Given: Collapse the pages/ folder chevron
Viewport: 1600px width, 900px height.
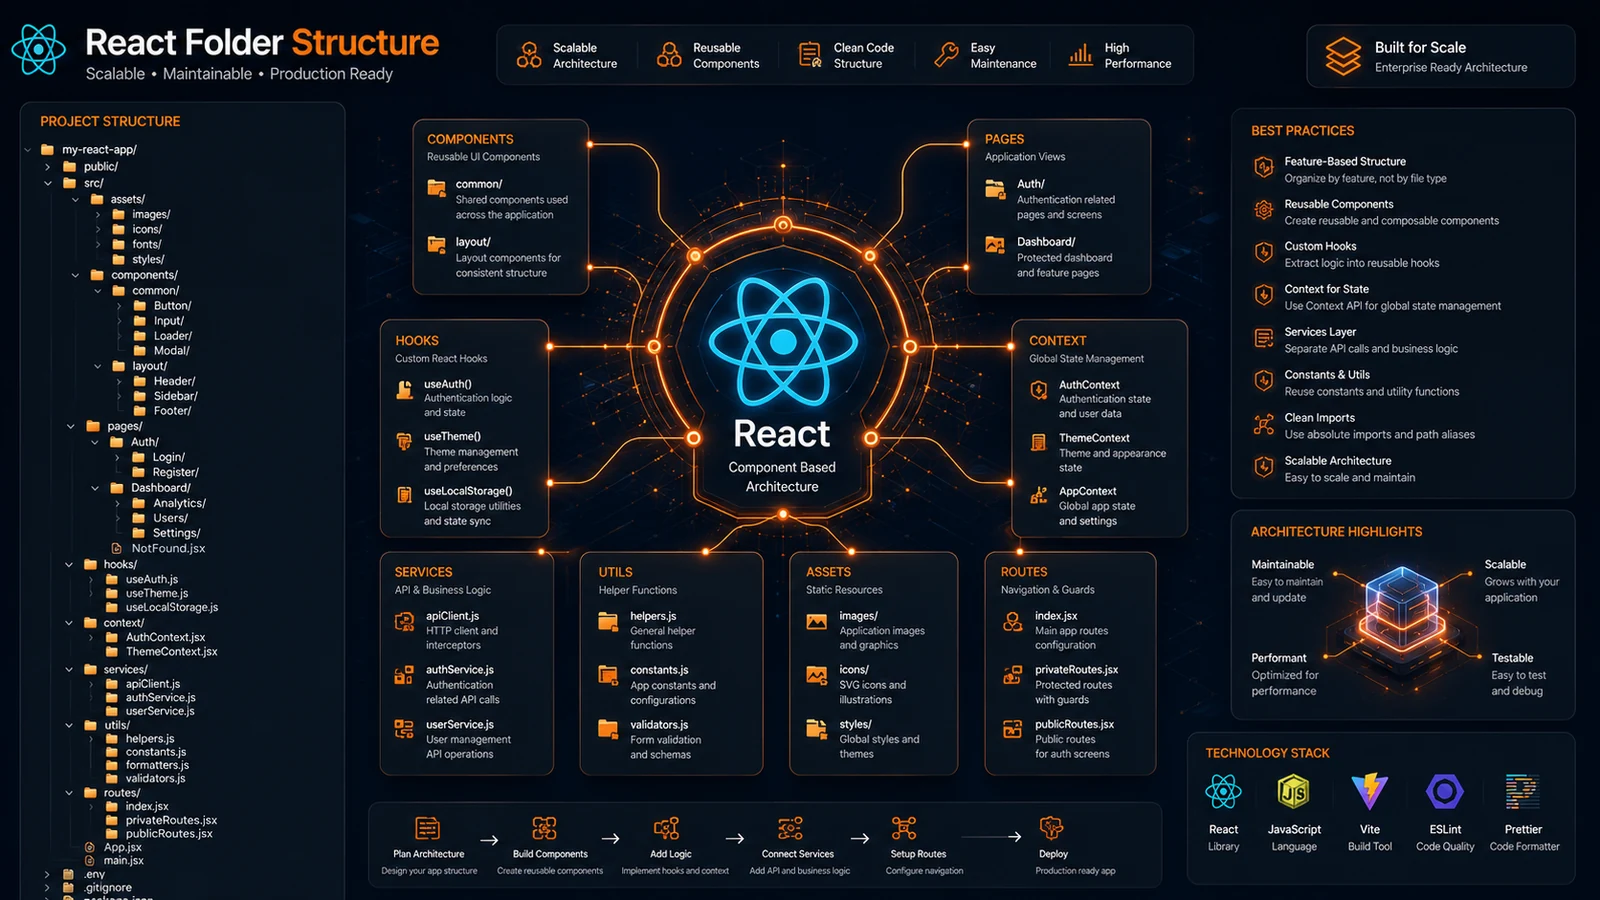Looking at the screenshot, I should point(70,426).
